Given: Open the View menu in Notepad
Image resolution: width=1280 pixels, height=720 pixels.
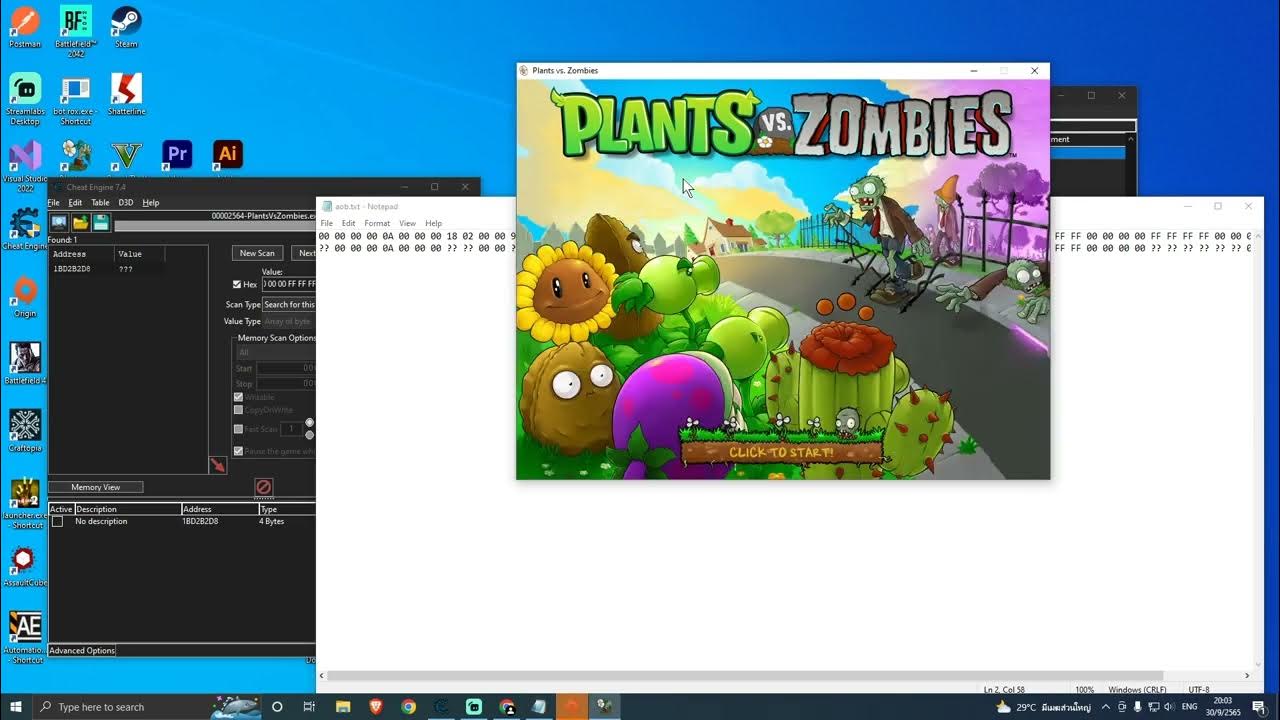Looking at the screenshot, I should [x=407, y=223].
